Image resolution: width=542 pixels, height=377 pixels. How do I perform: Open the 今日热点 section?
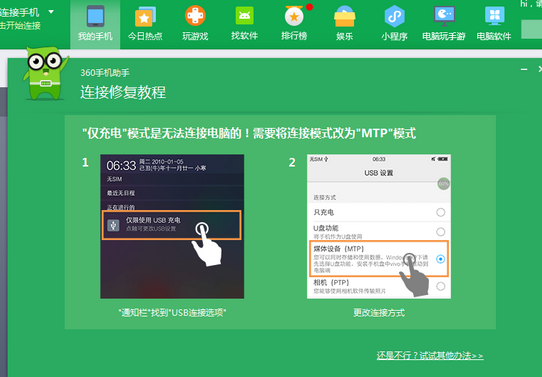tap(145, 23)
